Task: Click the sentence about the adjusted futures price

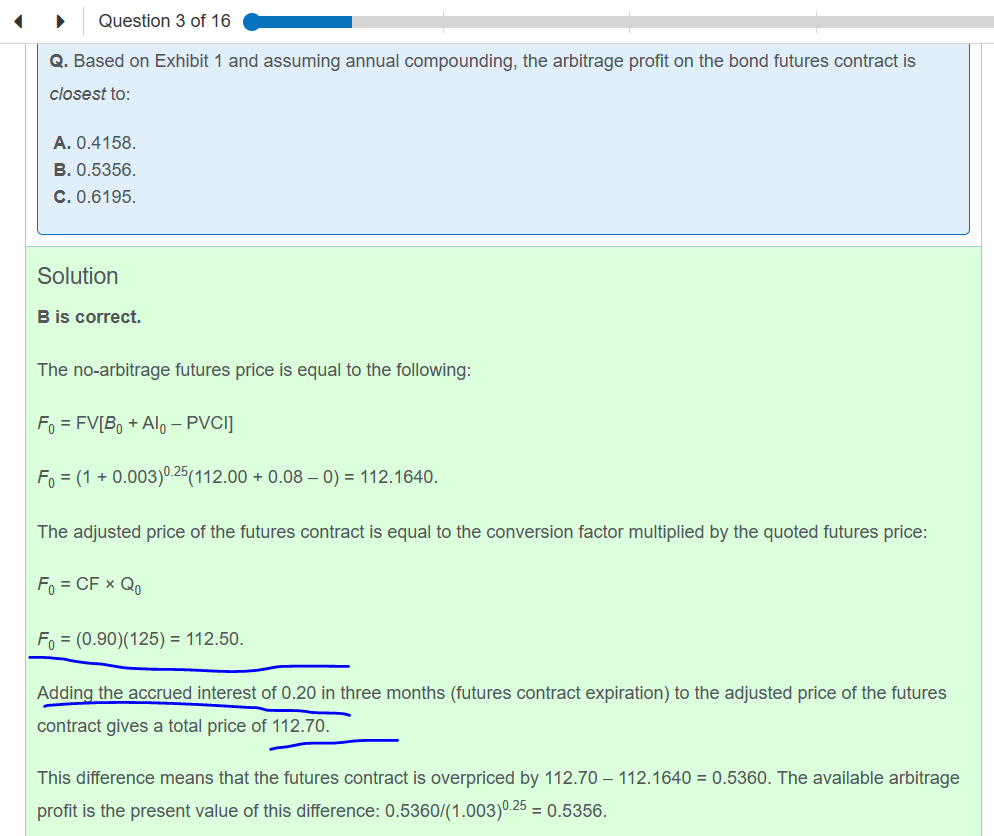Action: click(482, 532)
